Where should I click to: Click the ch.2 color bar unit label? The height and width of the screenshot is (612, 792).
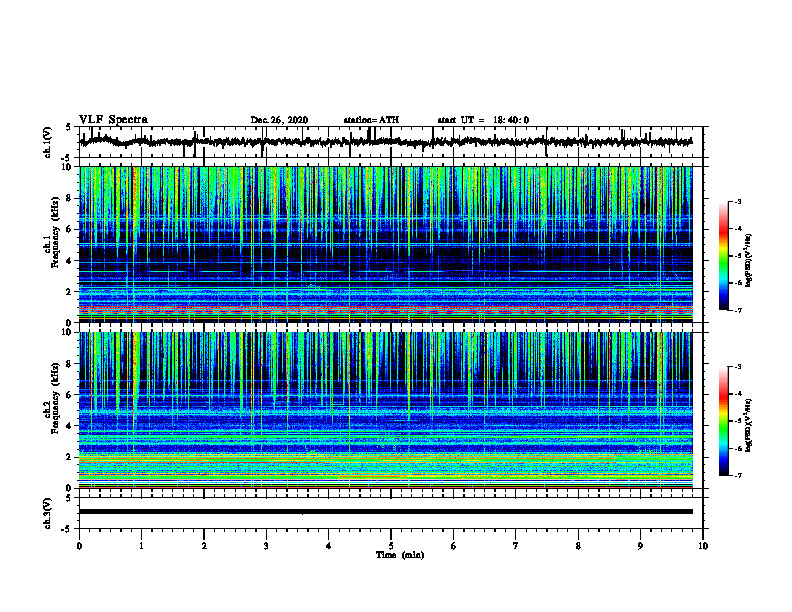(x=749, y=426)
